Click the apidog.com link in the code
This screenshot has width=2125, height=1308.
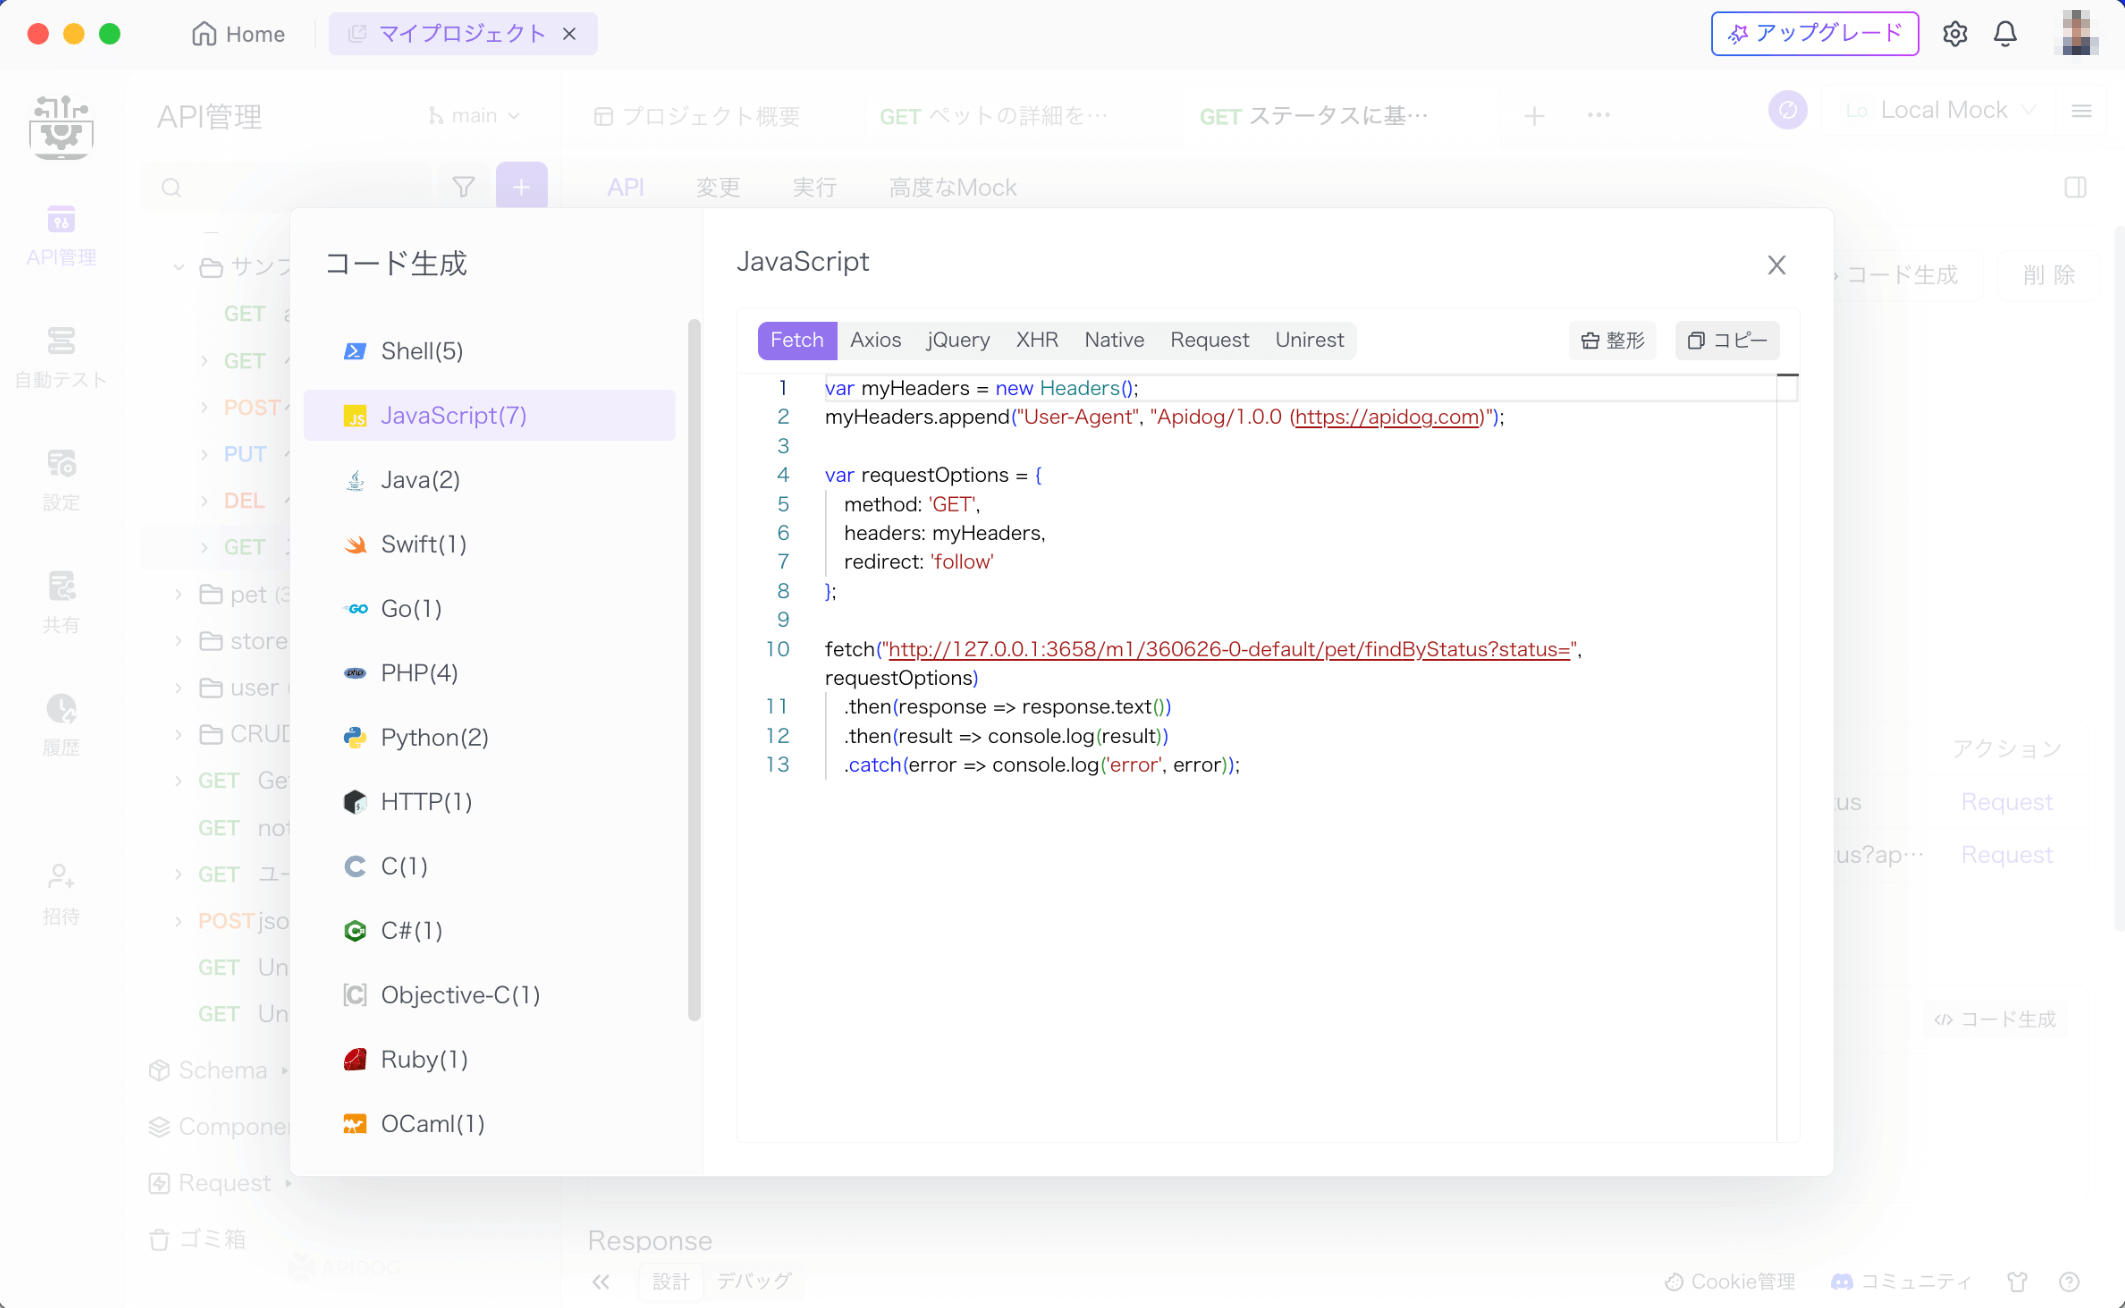pyautogui.click(x=1387, y=417)
